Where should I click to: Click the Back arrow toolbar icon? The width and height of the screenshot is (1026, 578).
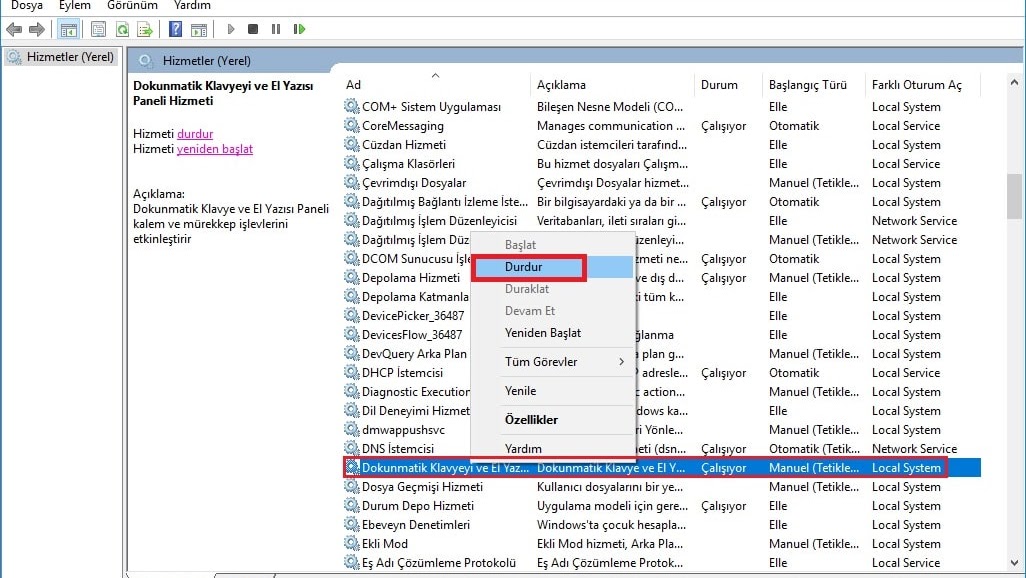click(14, 29)
